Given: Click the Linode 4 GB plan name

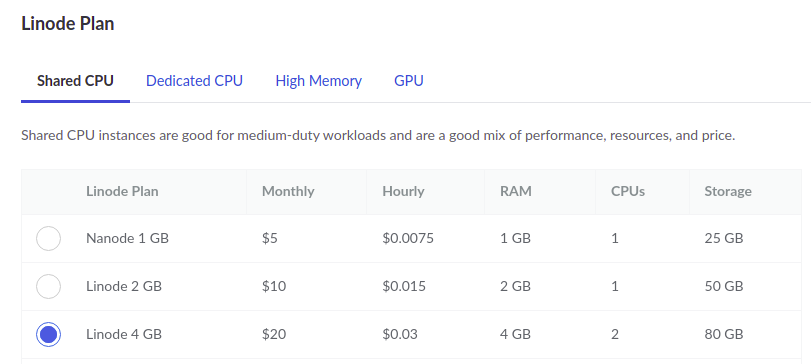Looking at the screenshot, I should tap(124, 335).
